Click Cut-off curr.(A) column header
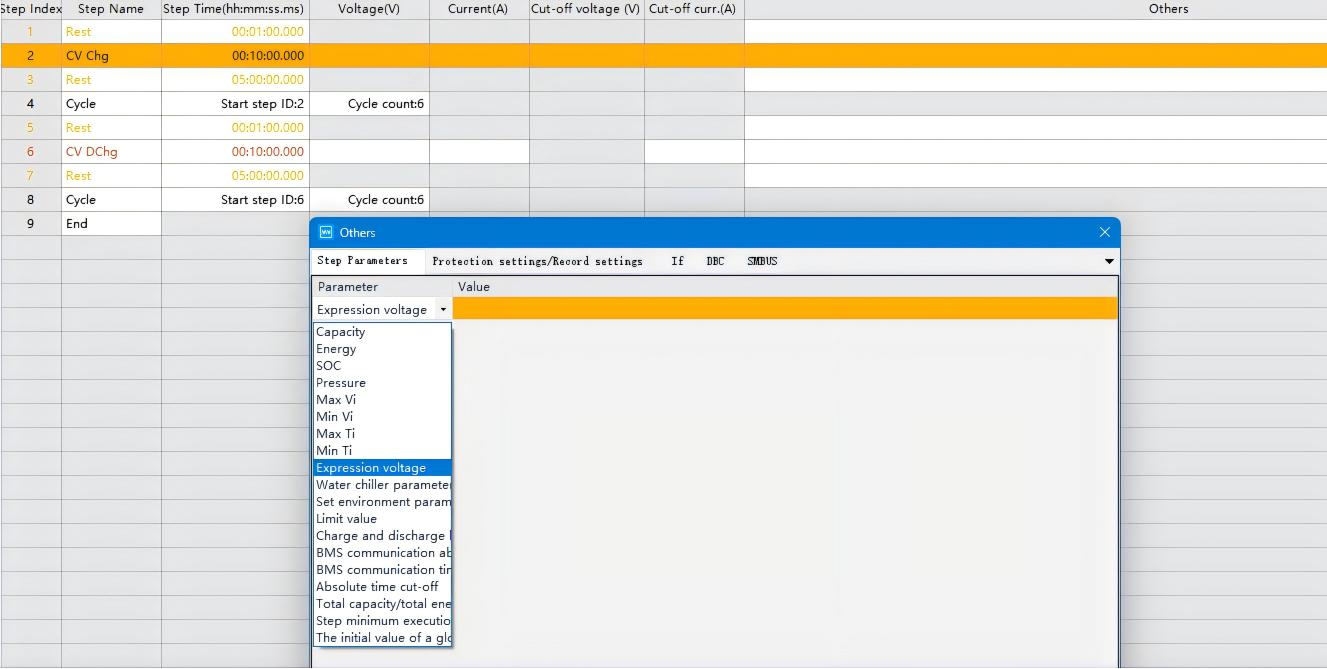This screenshot has width=1327, height=669. 694,9
